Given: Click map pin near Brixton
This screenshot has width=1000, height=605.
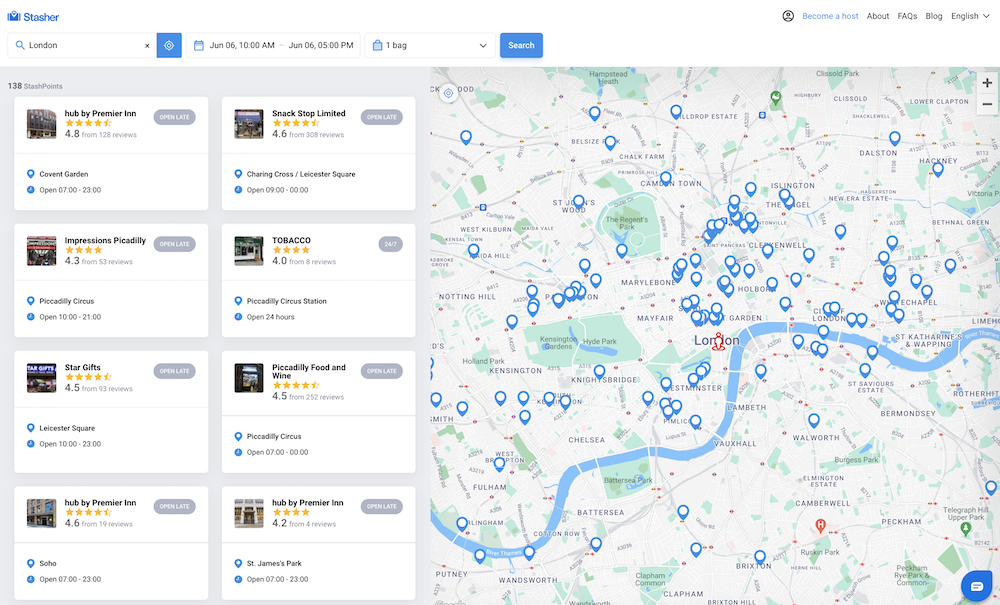Looking at the screenshot, I should point(760,557).
